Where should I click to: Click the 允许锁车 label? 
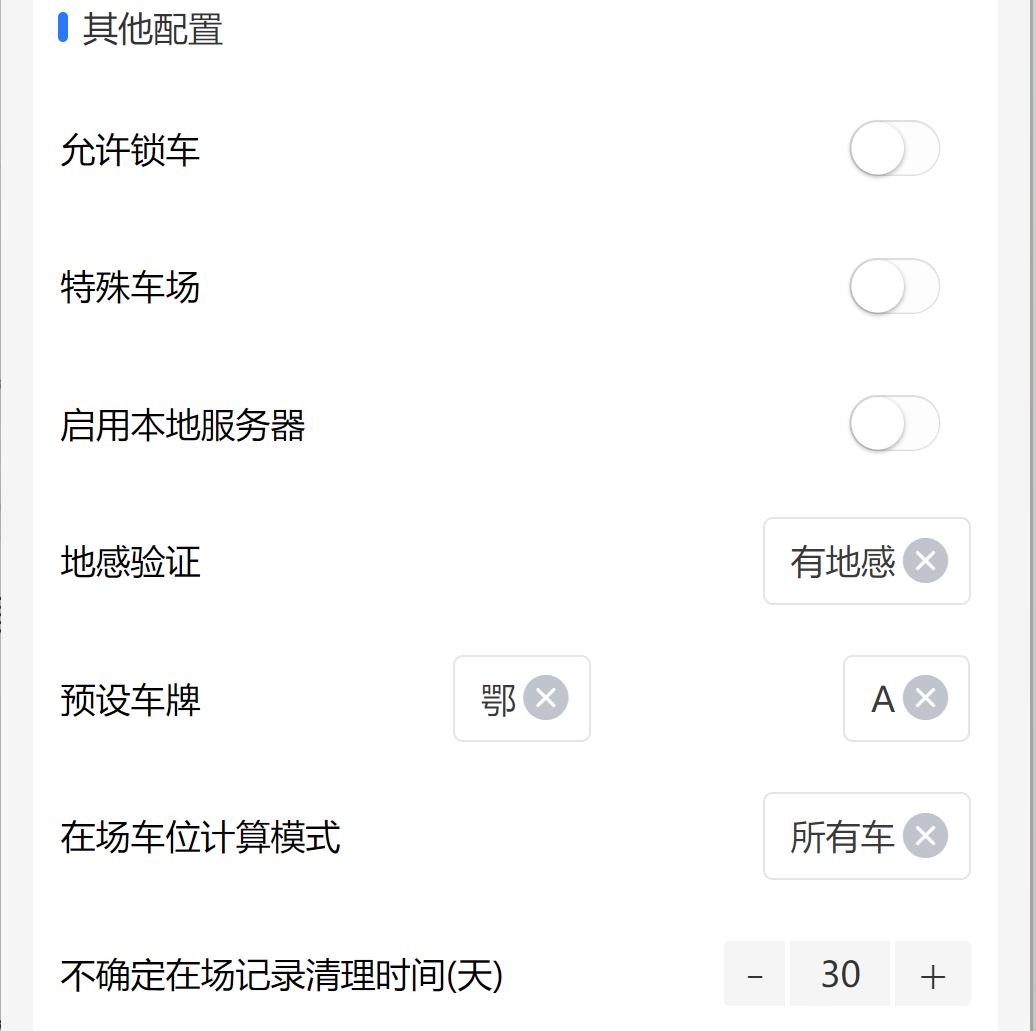click(130, 149)
